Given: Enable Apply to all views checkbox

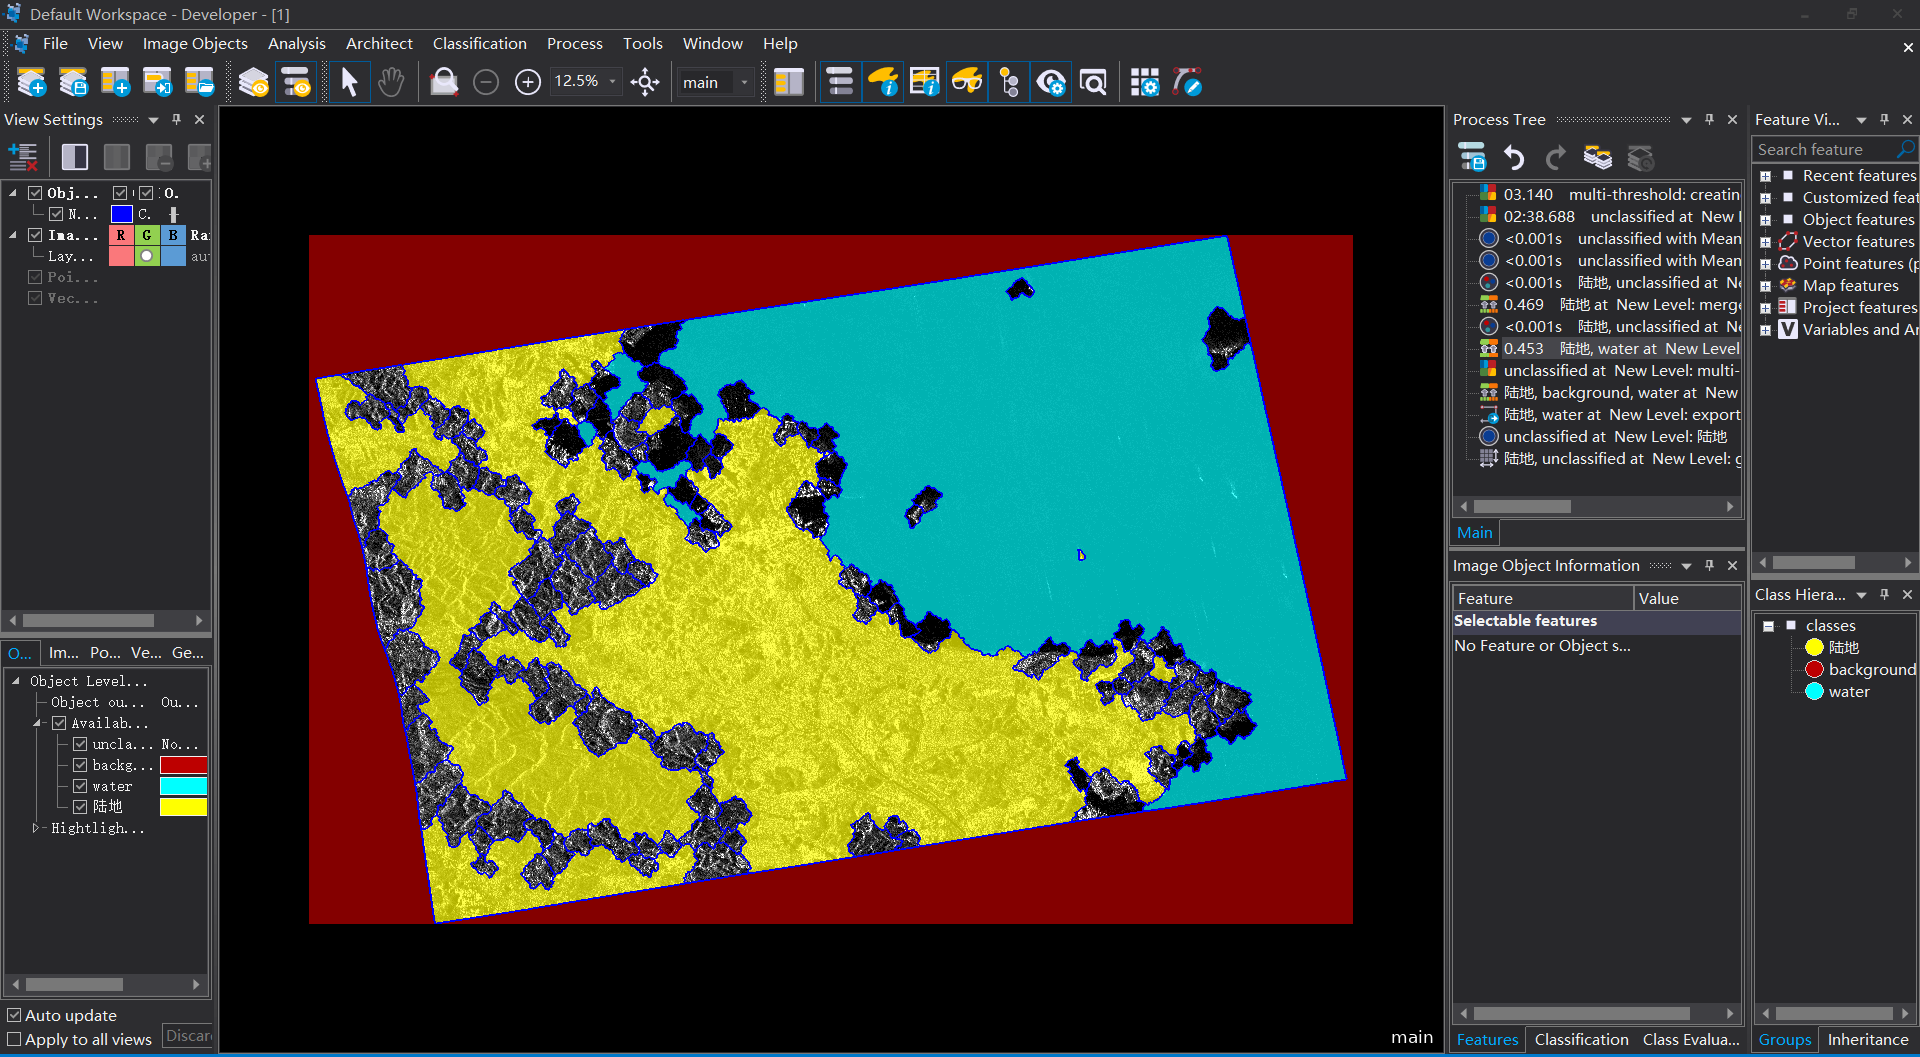Looking at the screenshot, I should (x=14, y=1039).
